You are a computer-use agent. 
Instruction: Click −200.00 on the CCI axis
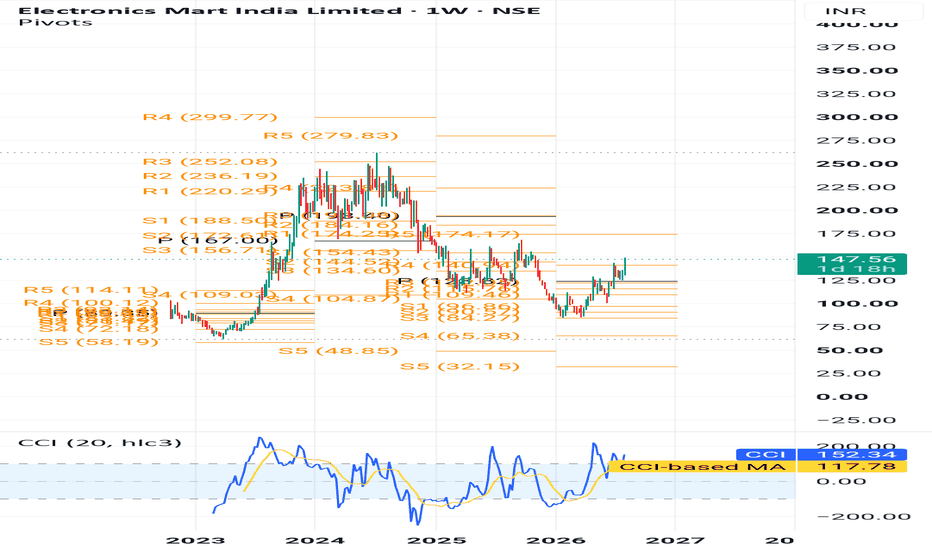(x=864, y=517)
